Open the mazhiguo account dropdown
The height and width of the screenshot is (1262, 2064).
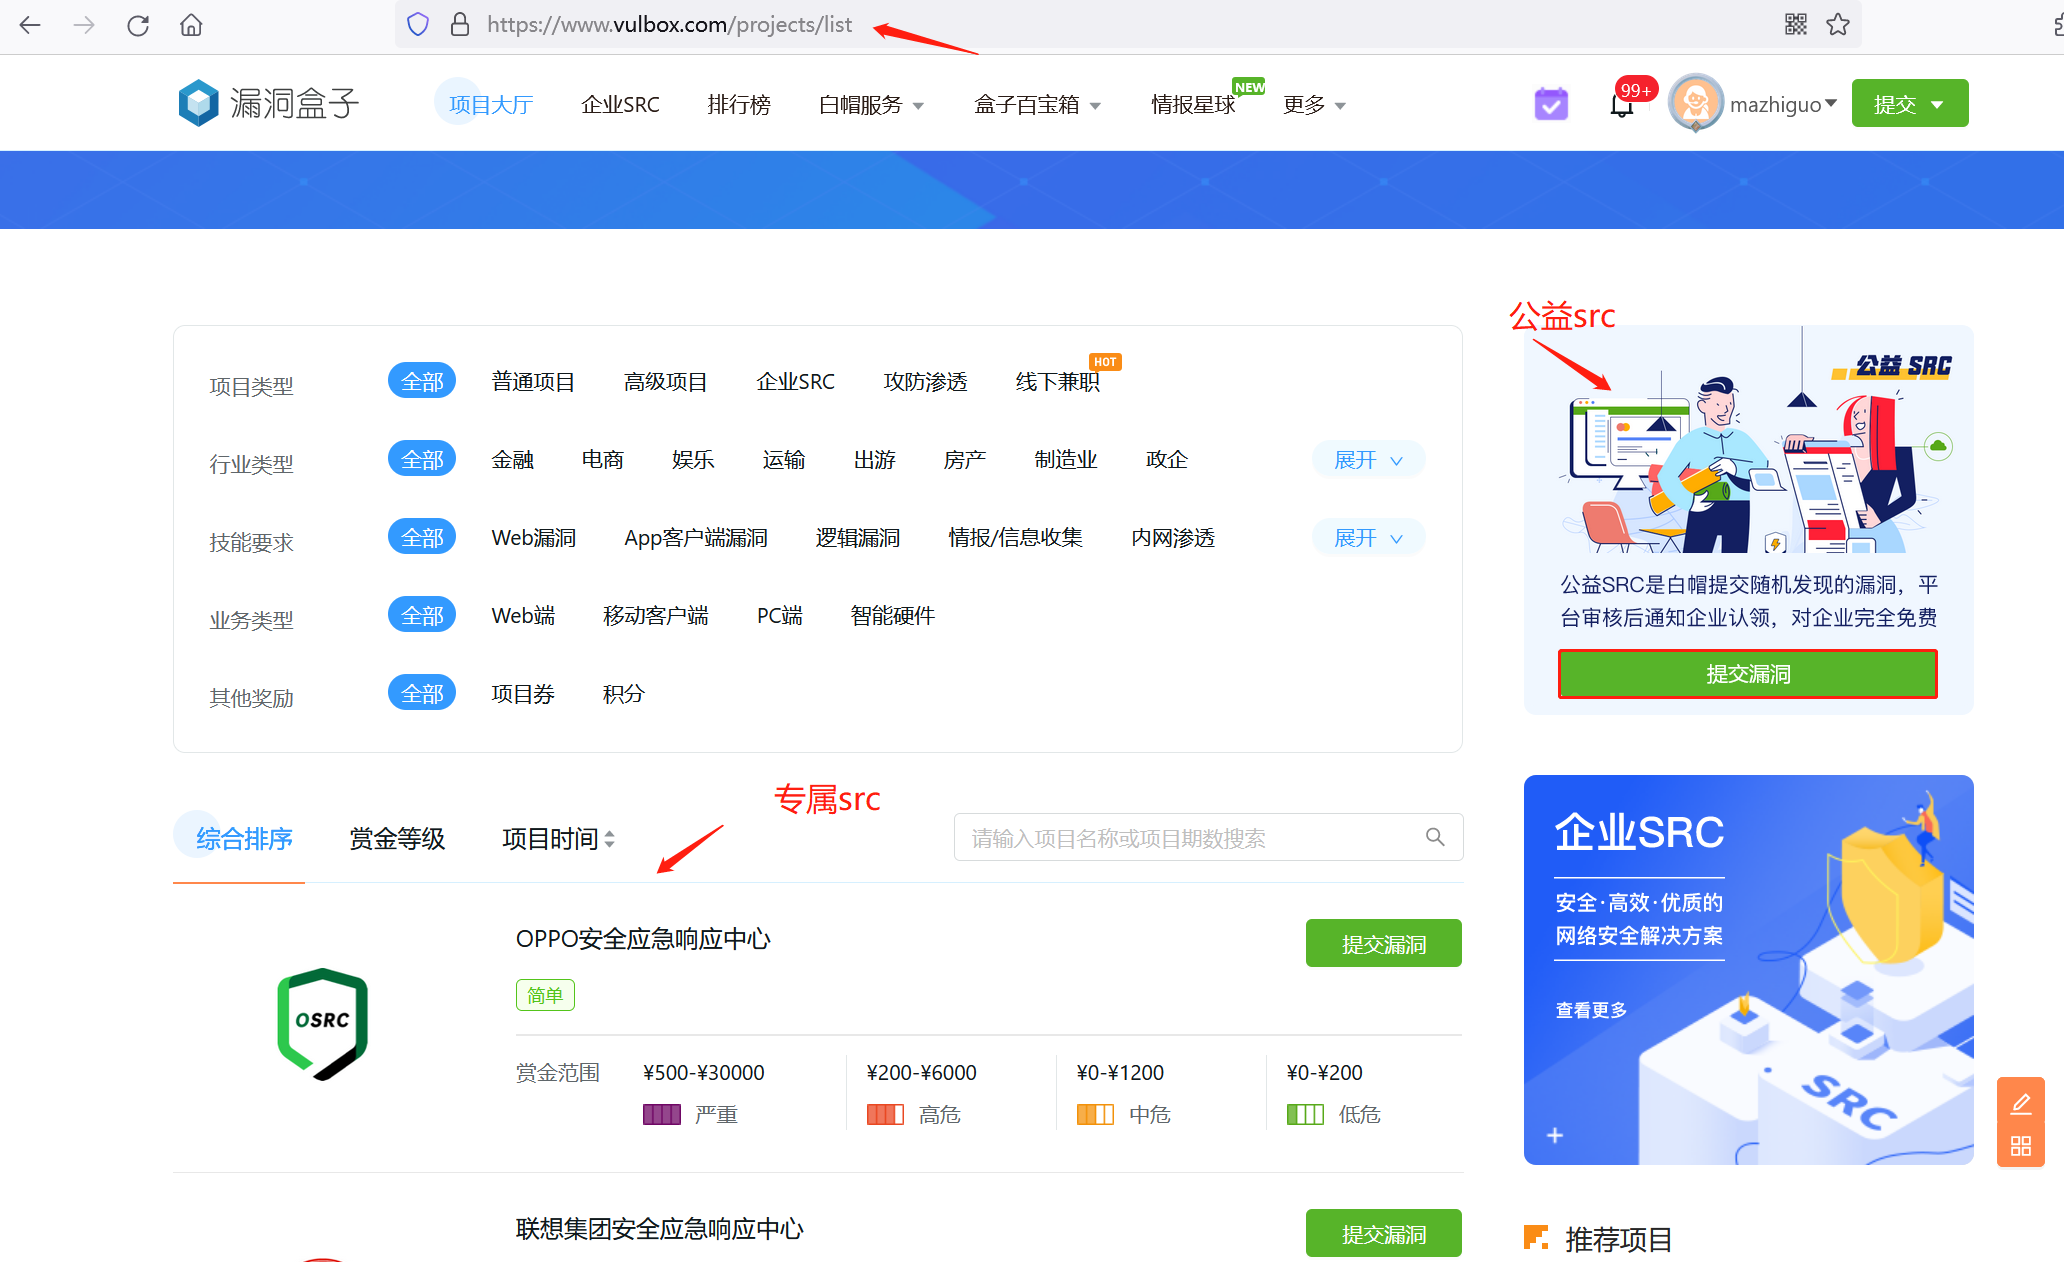(x=1783, y=104)
